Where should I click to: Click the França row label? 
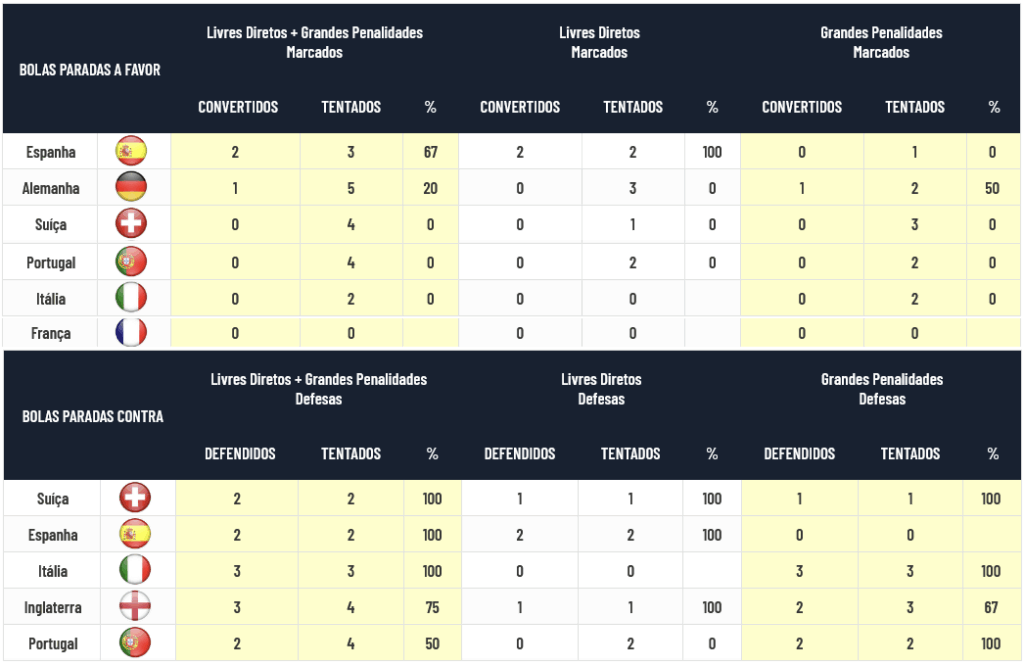[x=51, y=333]
